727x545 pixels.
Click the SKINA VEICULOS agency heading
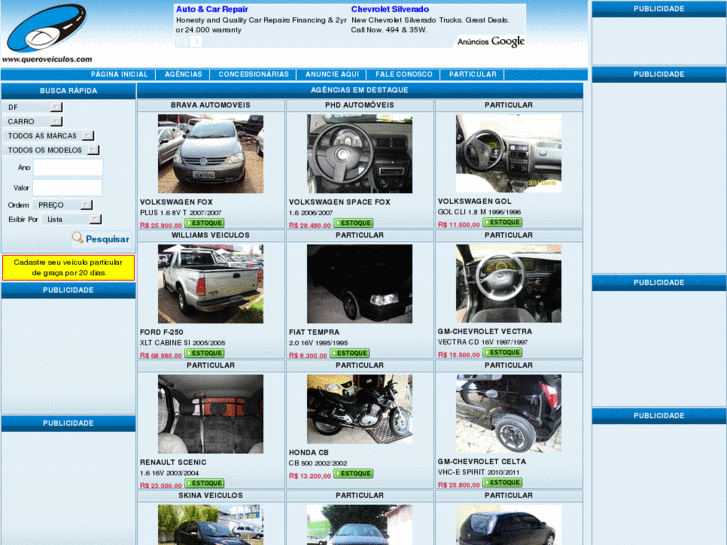(x=210, y=495)
